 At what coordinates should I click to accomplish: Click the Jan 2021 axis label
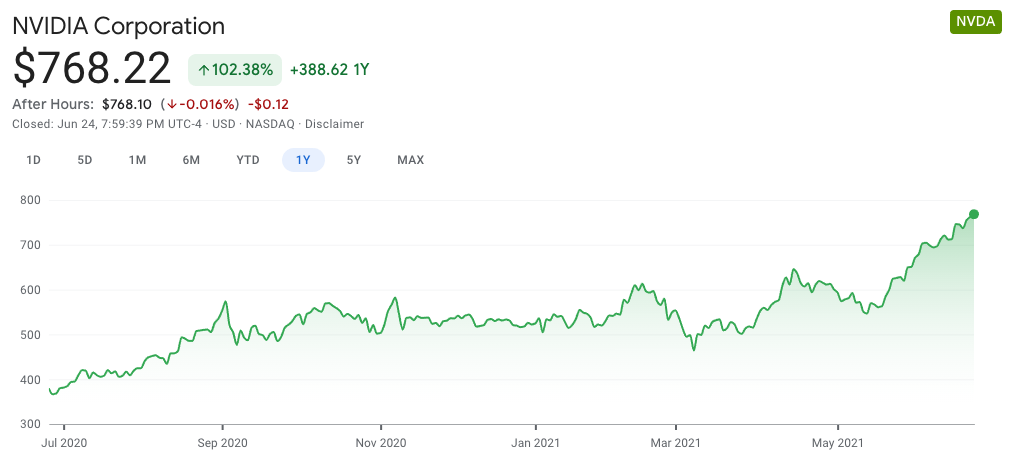point(536,443)
